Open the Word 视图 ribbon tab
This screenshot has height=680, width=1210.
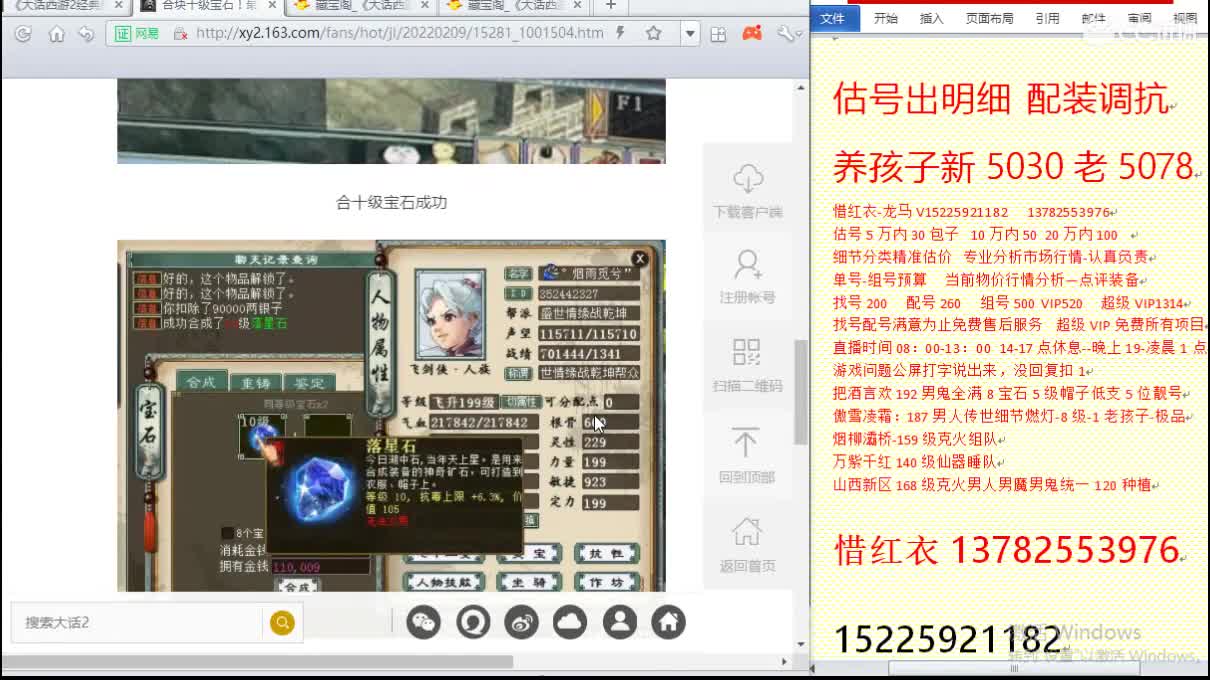pyautogui.click(x=1185, y=18)
